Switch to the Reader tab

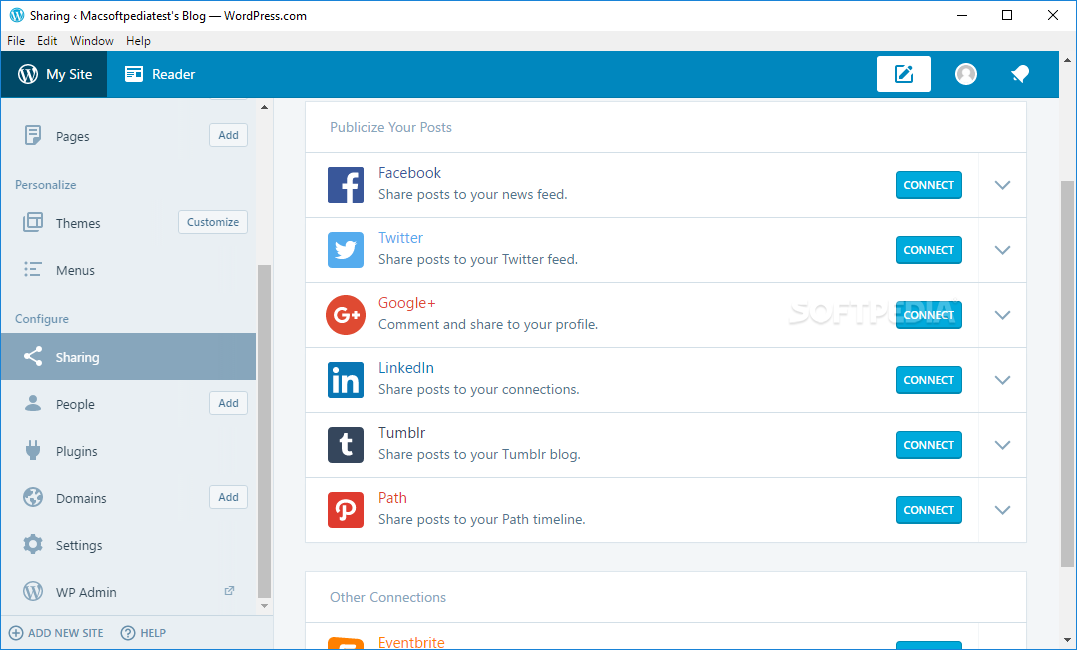click(160, 74)
